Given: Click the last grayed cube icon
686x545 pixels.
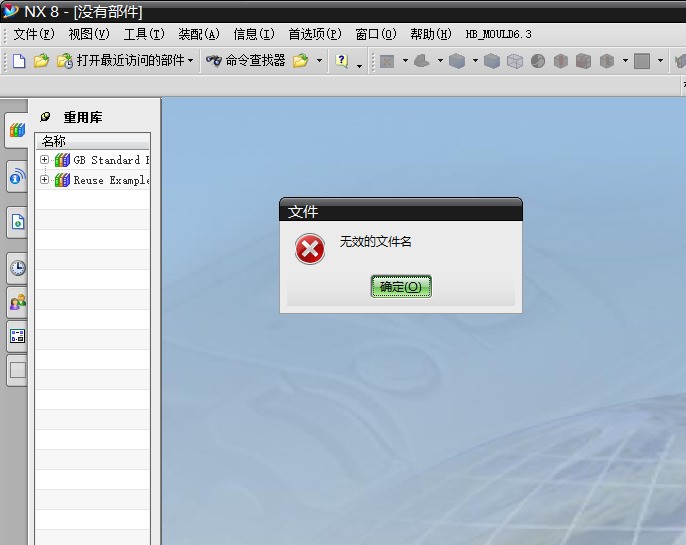Looking at the screenshot, I should tap(607, 61).
